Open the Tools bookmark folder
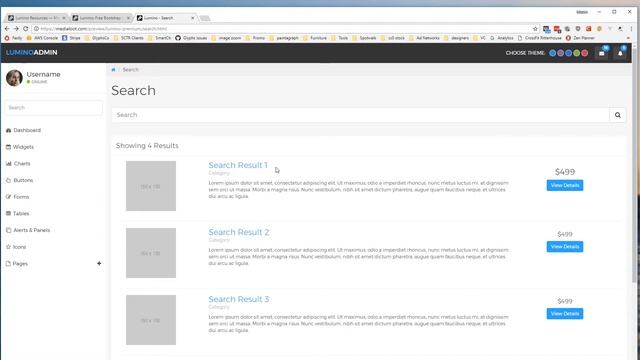Screen dimensions: 640x360 click(340, 38)
